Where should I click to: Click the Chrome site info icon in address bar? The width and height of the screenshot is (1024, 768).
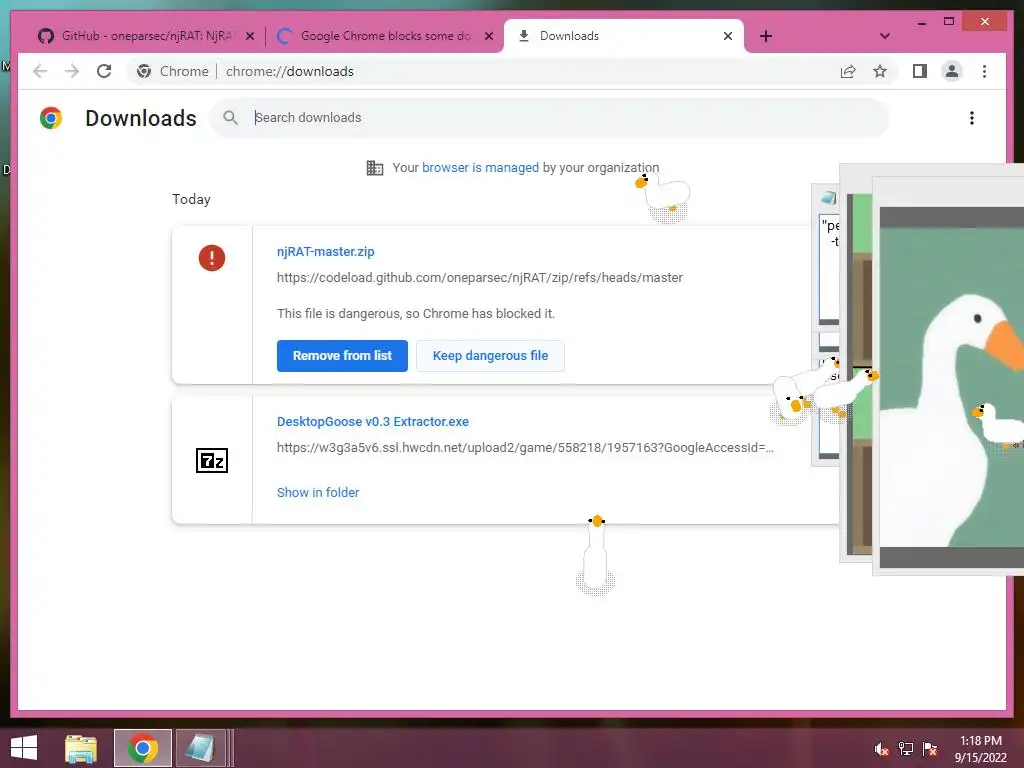click(x=144, y=71)
